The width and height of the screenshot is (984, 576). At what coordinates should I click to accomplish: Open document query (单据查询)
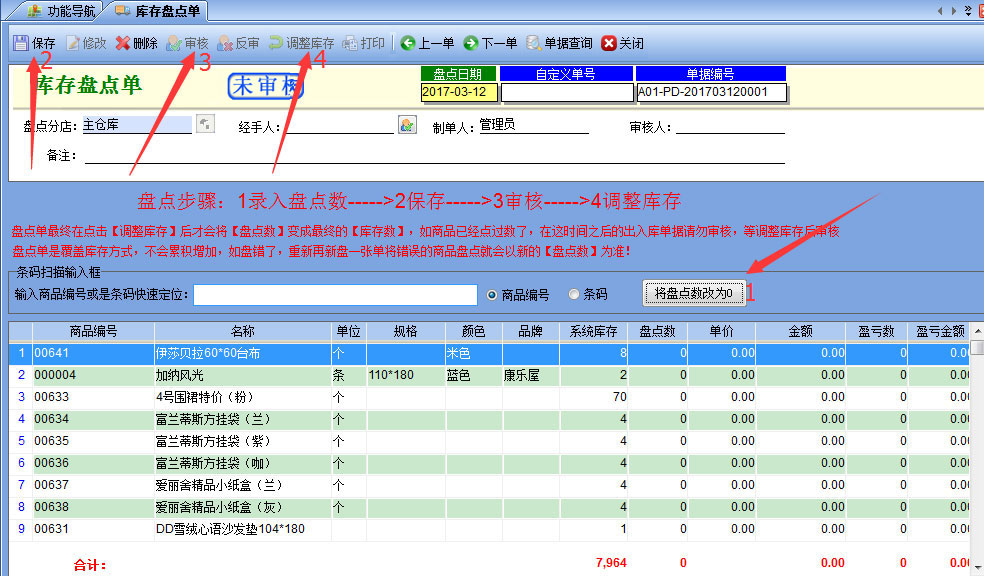[535, 44]
